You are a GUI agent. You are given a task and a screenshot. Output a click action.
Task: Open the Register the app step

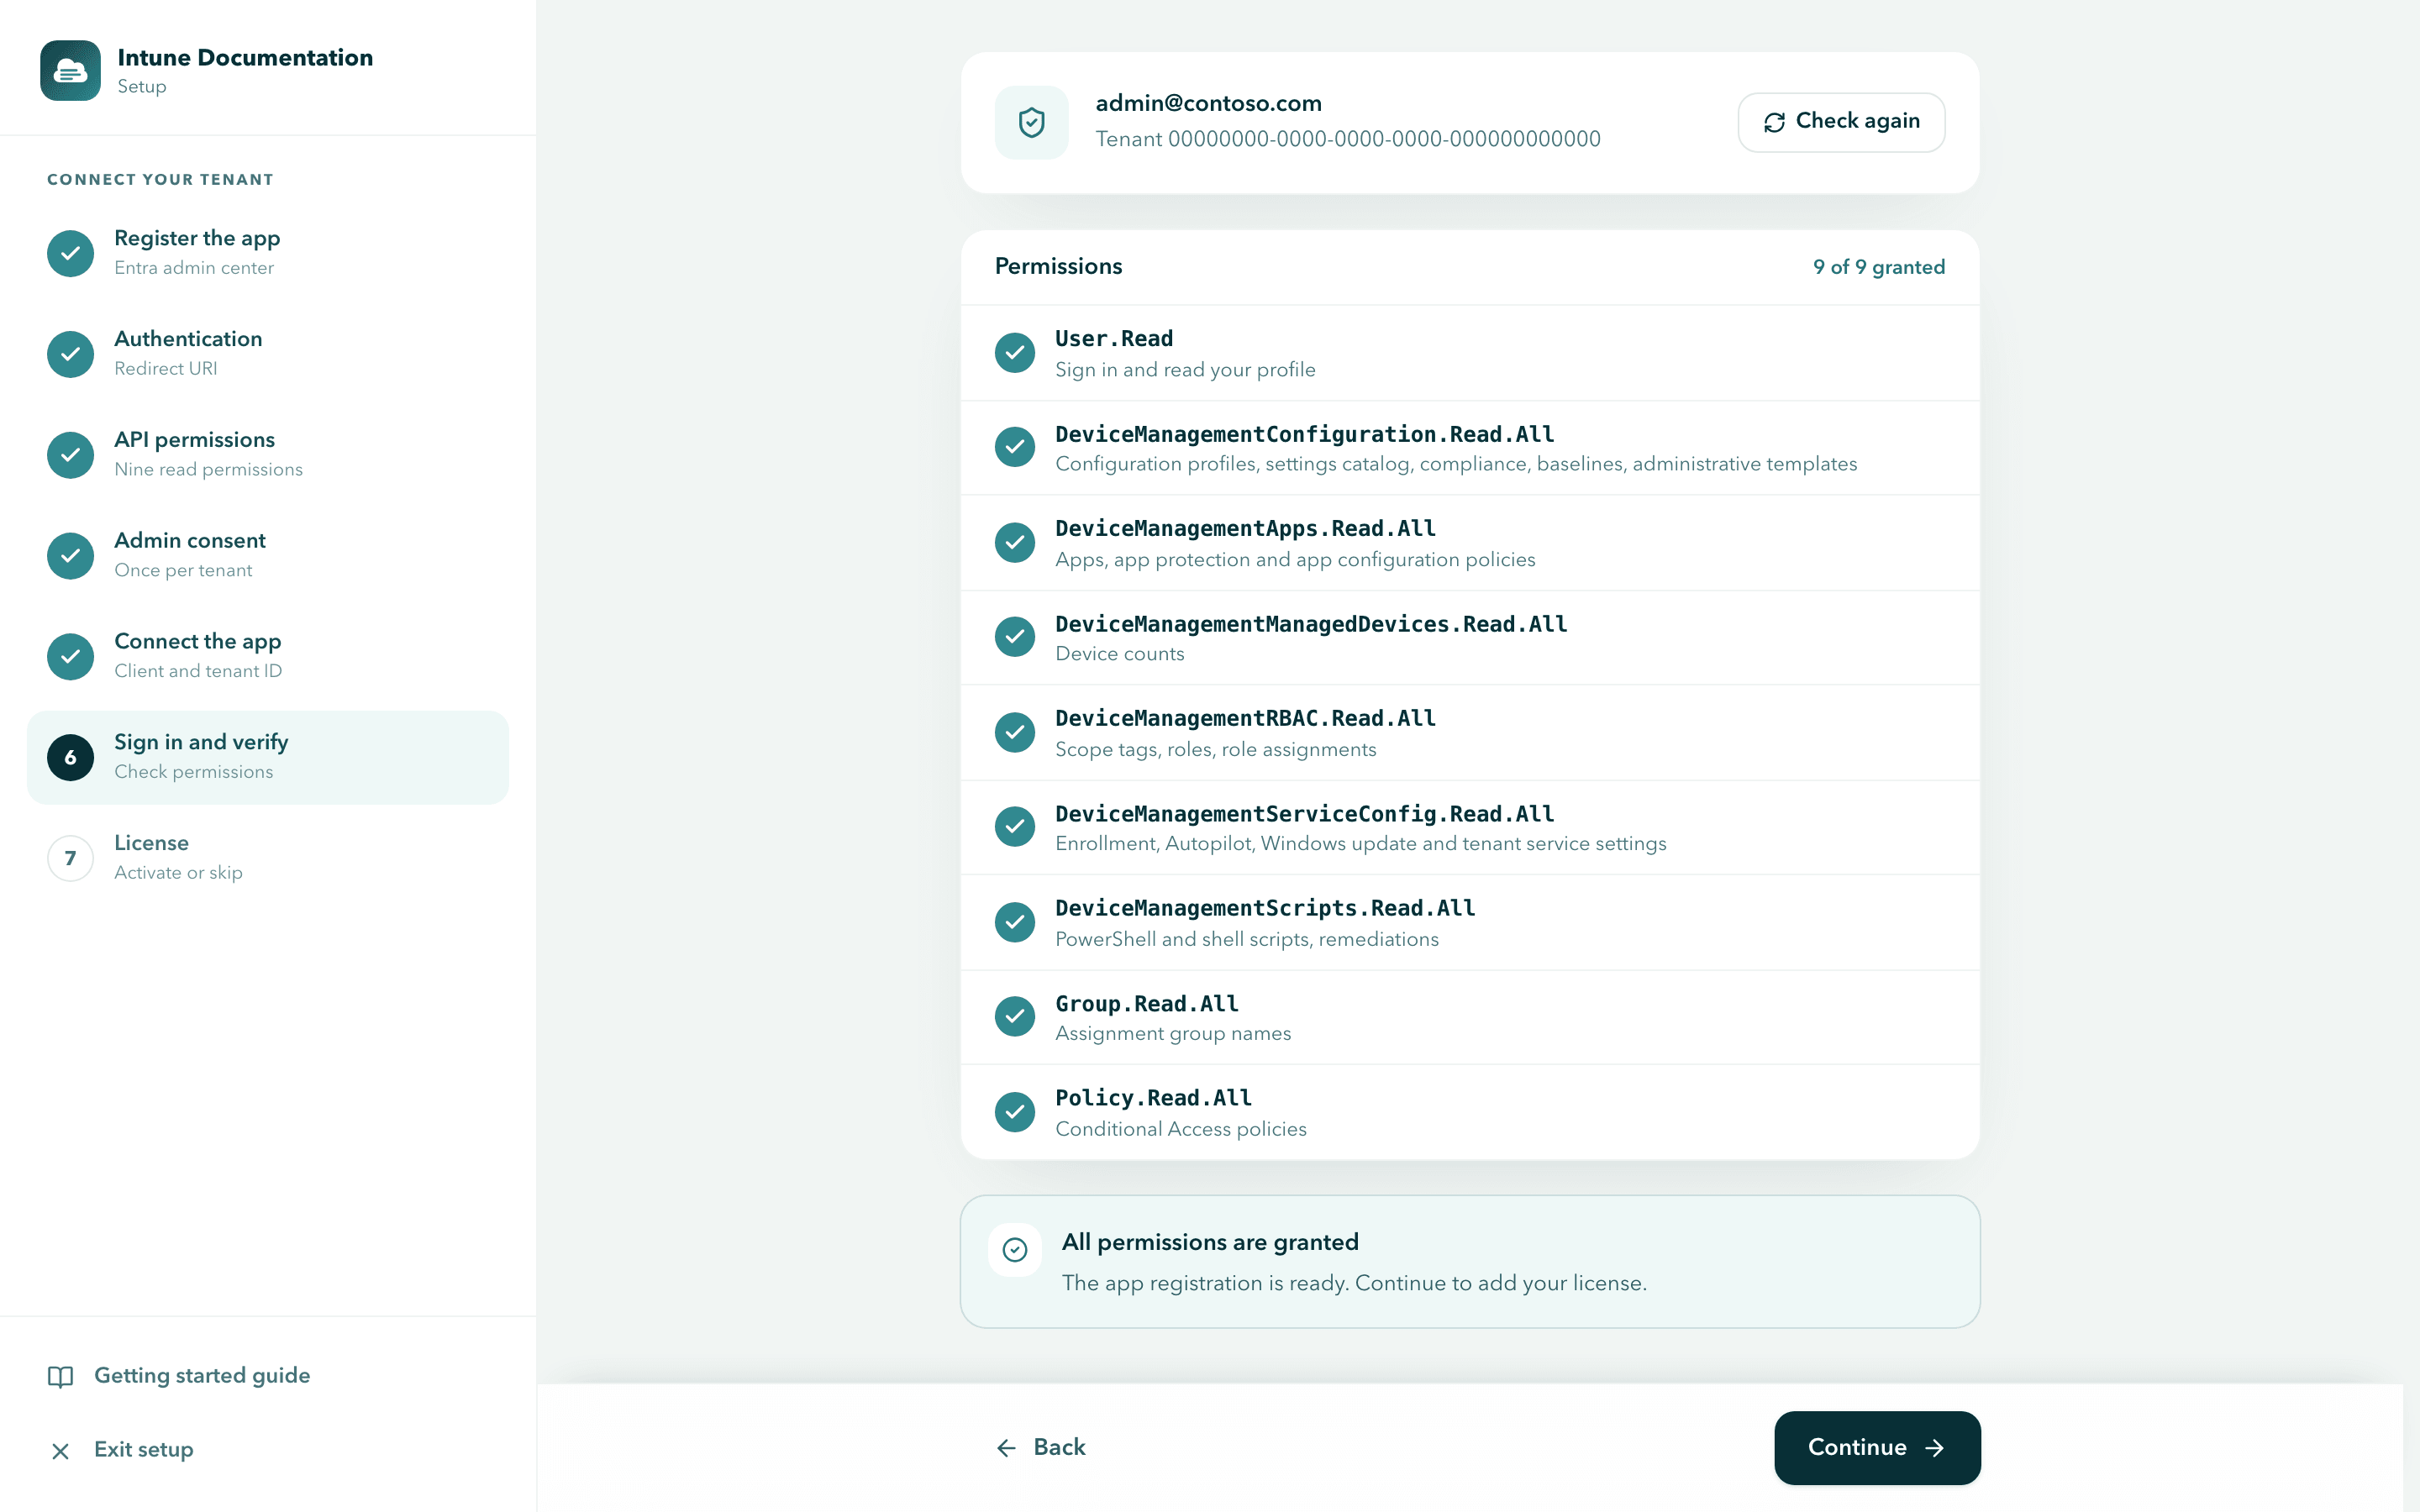click(x=268, y=253)
